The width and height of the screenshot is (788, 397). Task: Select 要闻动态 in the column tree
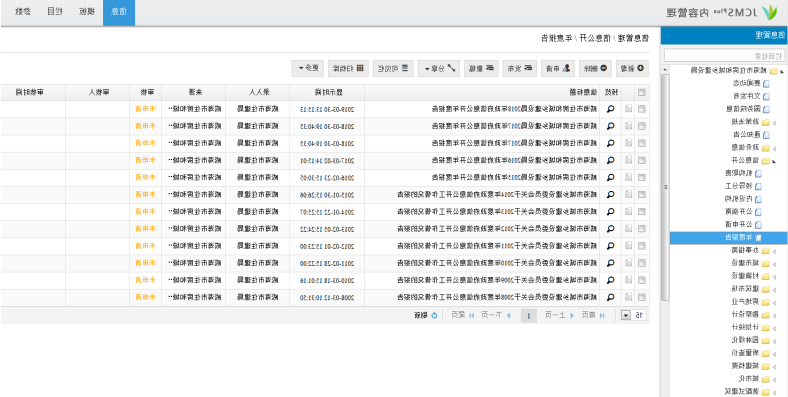747,83
